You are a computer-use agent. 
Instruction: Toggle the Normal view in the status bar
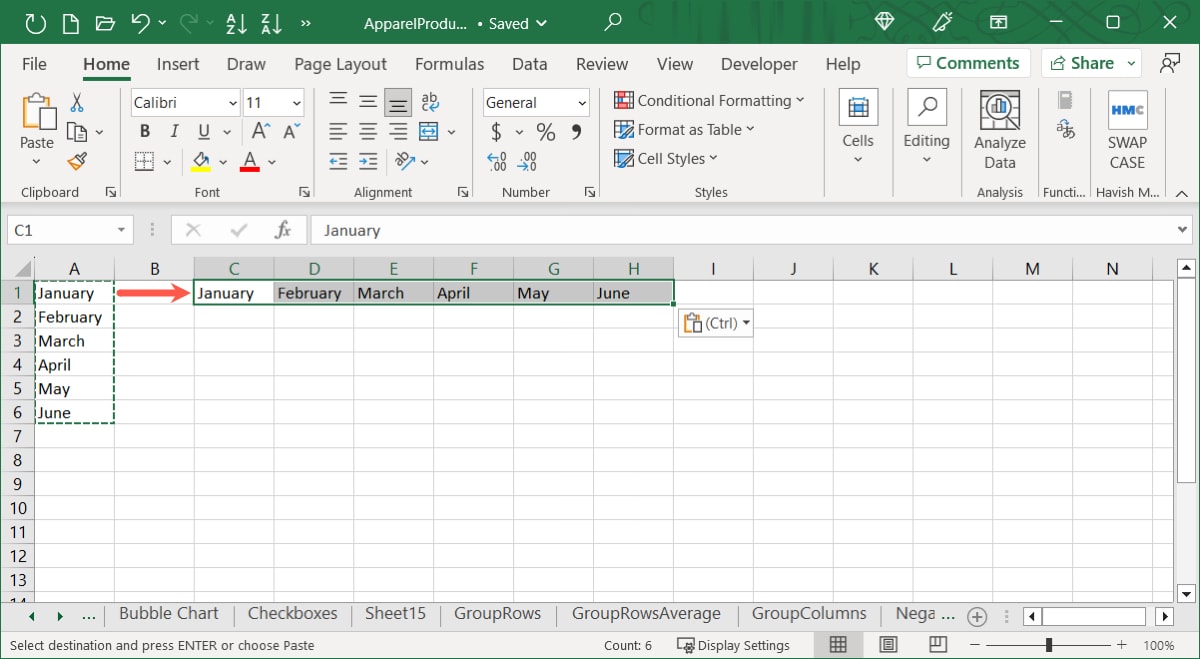coord(839,644)
